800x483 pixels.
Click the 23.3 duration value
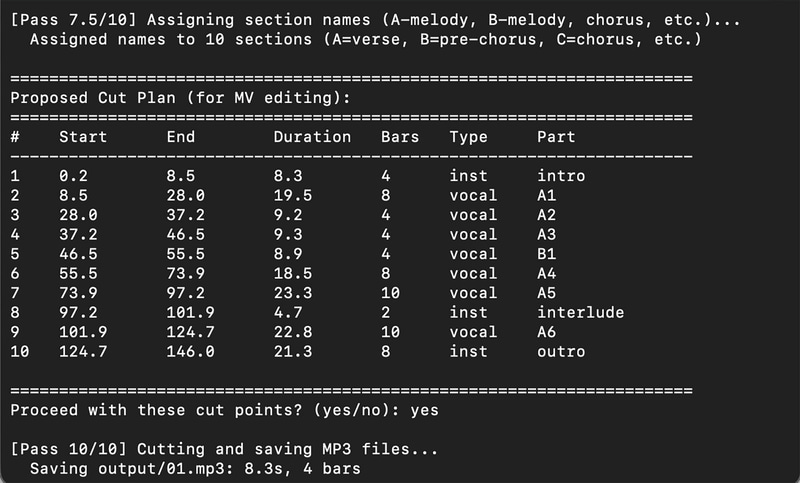click(288, 293)
